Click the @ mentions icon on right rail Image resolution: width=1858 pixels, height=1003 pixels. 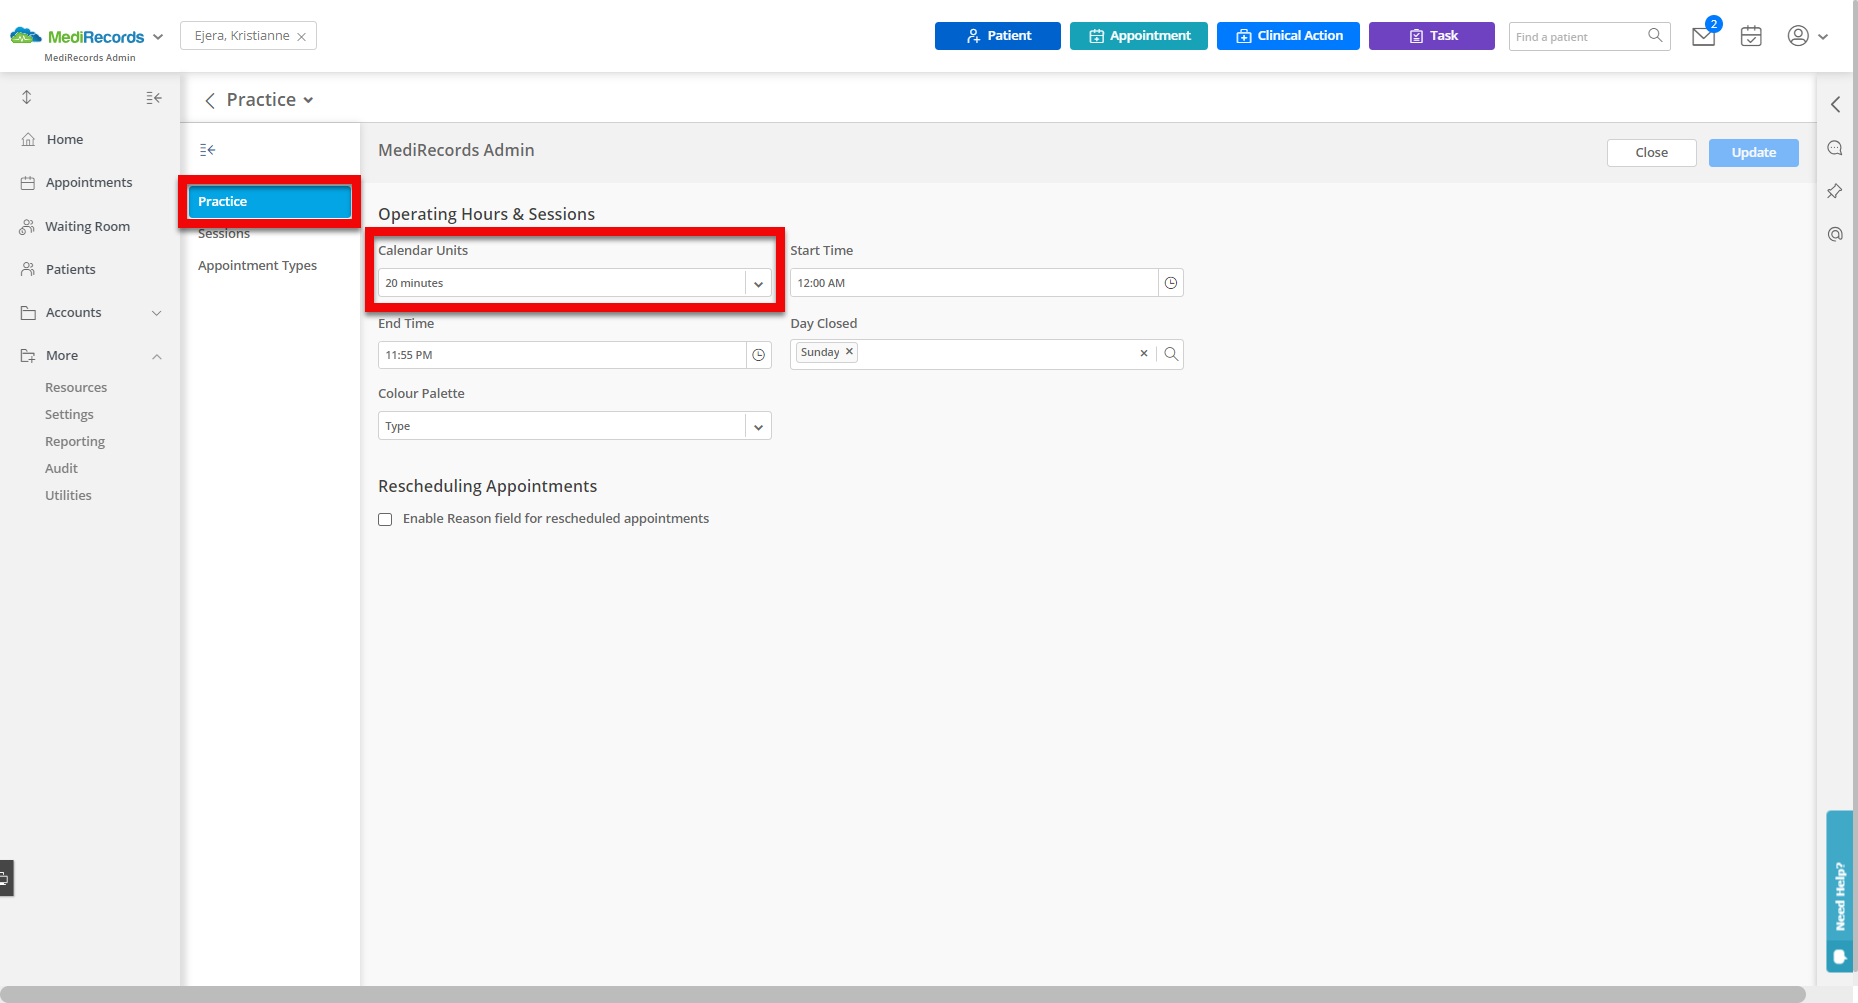point(1835,234)
